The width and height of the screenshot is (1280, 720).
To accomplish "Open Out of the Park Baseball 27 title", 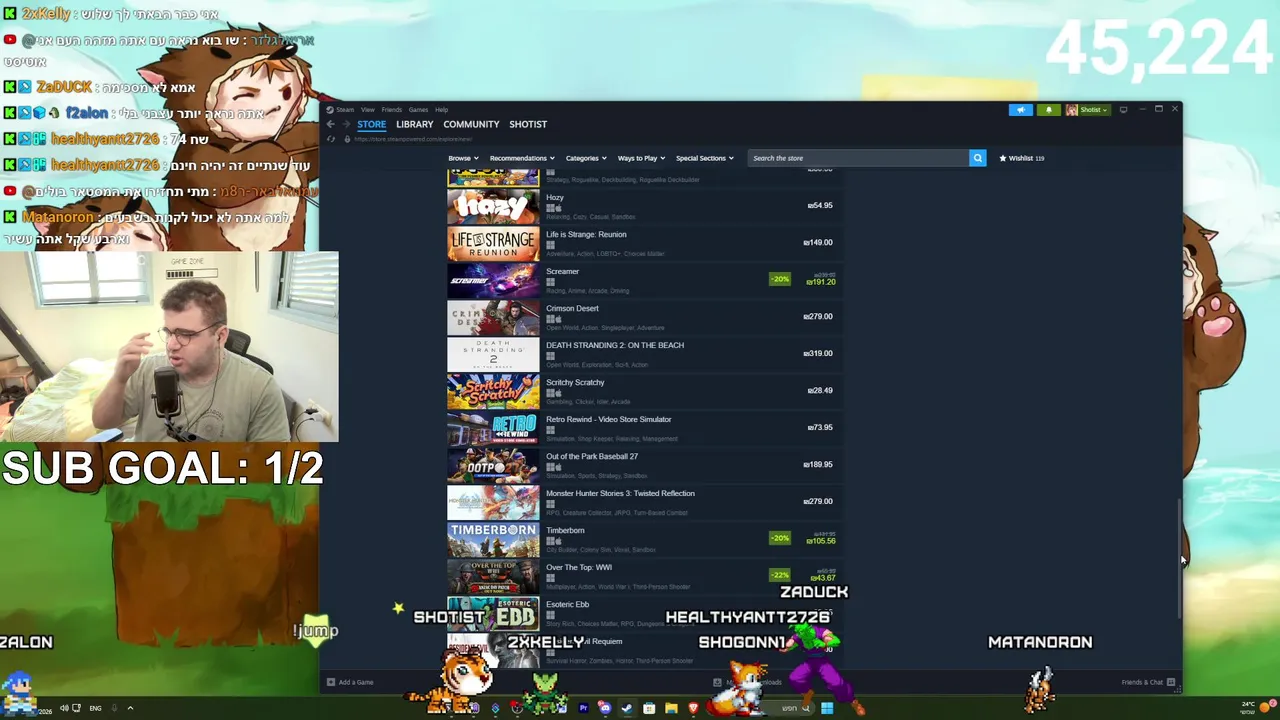I will [x=592, y=457].
